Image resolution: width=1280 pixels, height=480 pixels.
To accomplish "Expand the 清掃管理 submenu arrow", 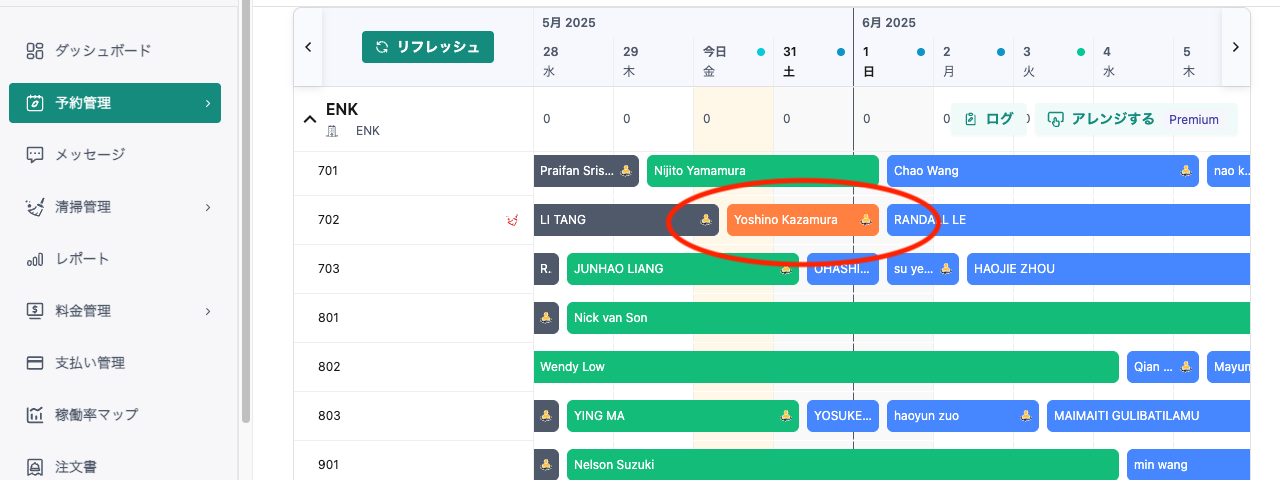I will [208, 207].
